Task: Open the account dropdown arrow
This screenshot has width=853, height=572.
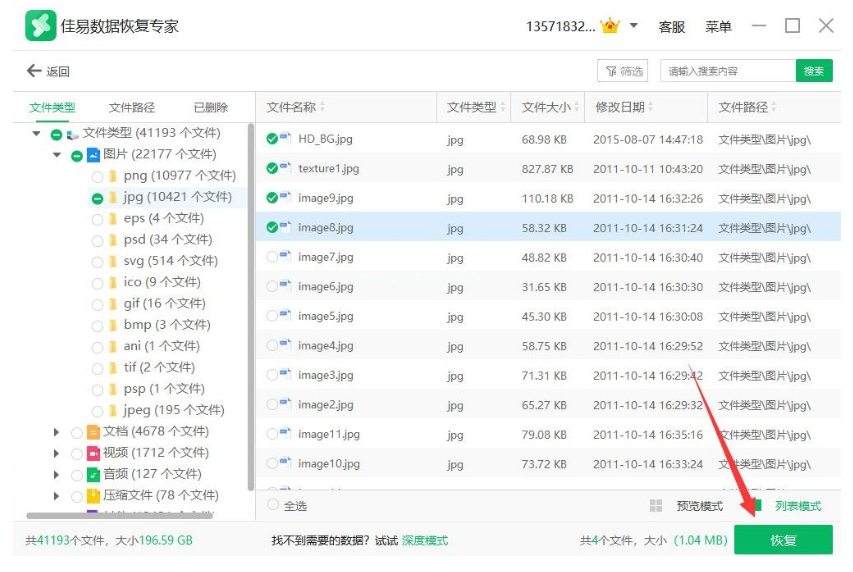Action: [634, 26]
